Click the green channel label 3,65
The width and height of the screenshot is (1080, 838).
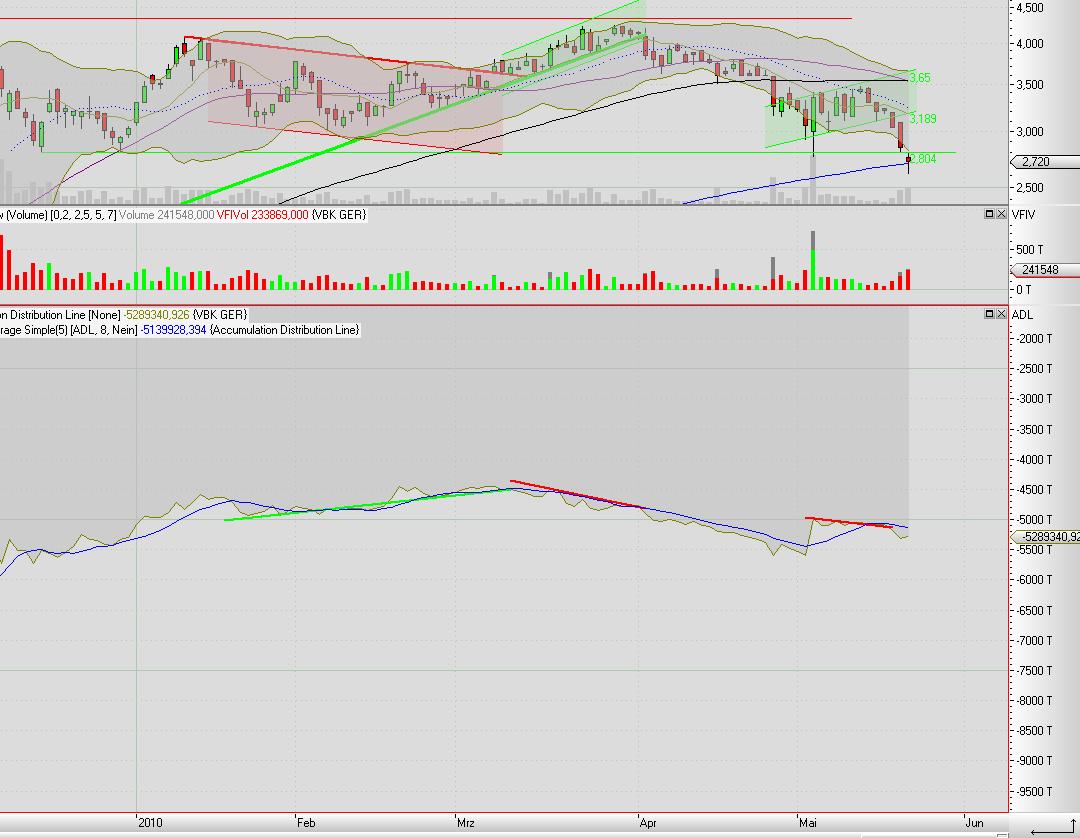(920, 78)
